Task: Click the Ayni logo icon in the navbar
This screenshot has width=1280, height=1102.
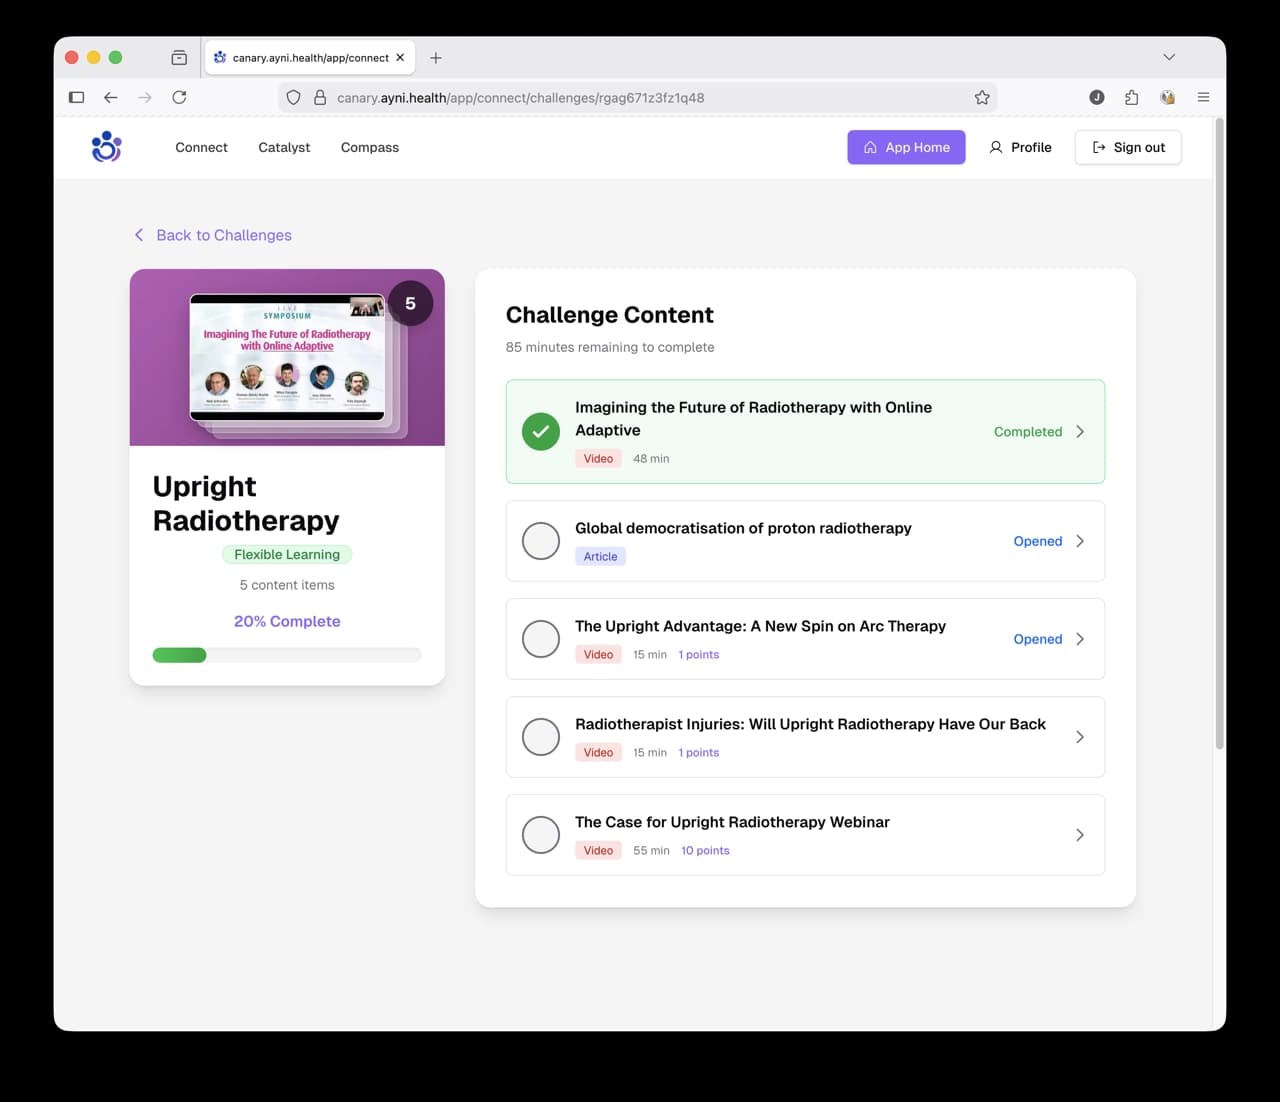Action: click(x=106, y=147)
